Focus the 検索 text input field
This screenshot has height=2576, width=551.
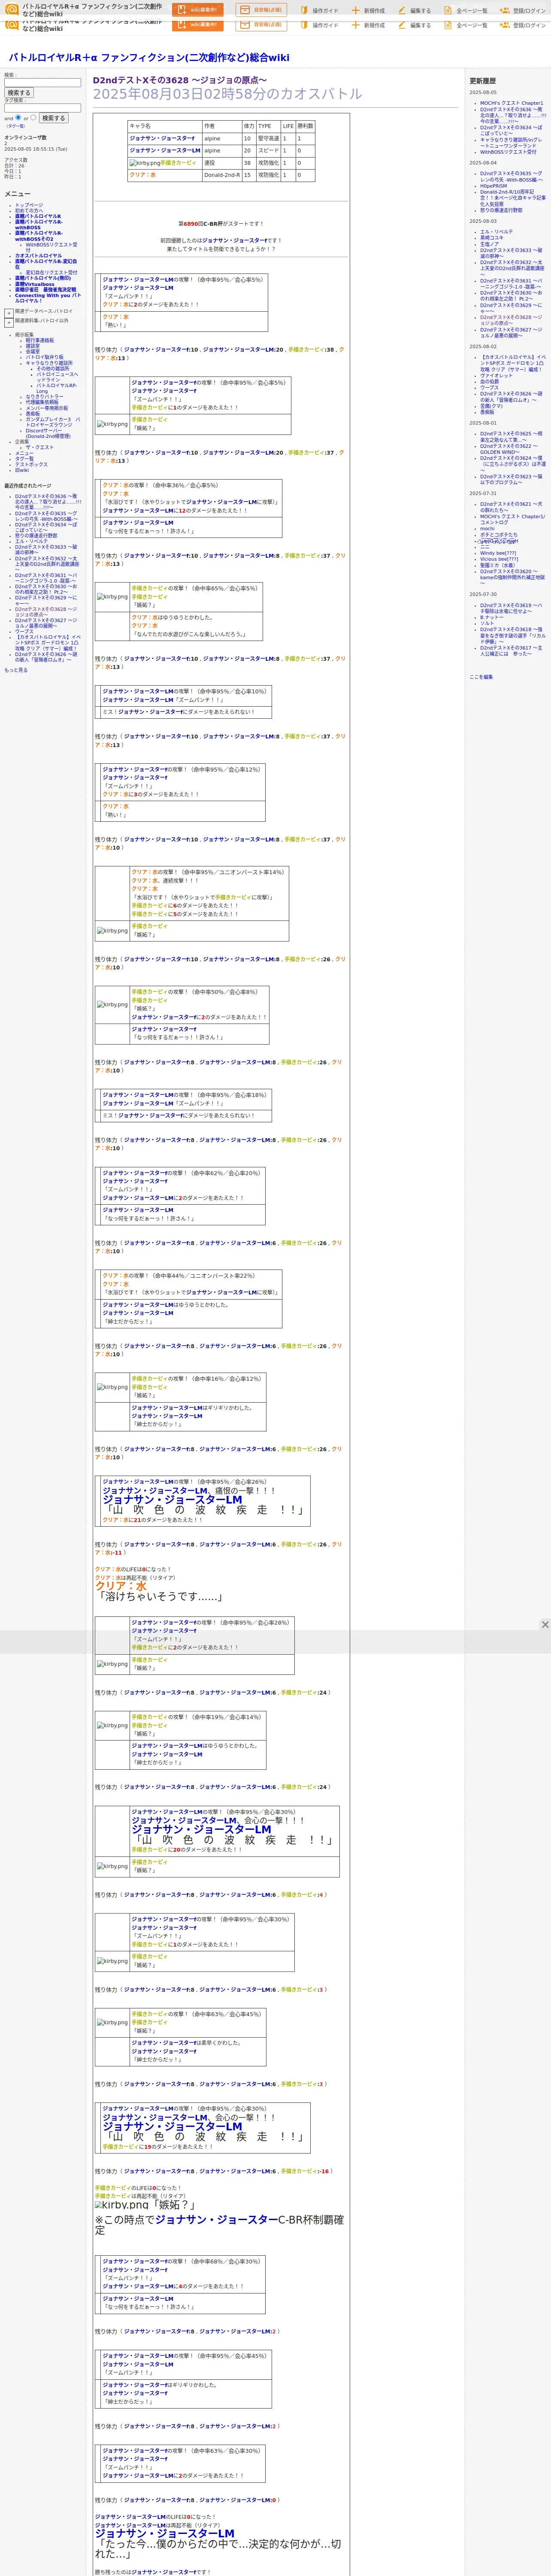(43, 83)
